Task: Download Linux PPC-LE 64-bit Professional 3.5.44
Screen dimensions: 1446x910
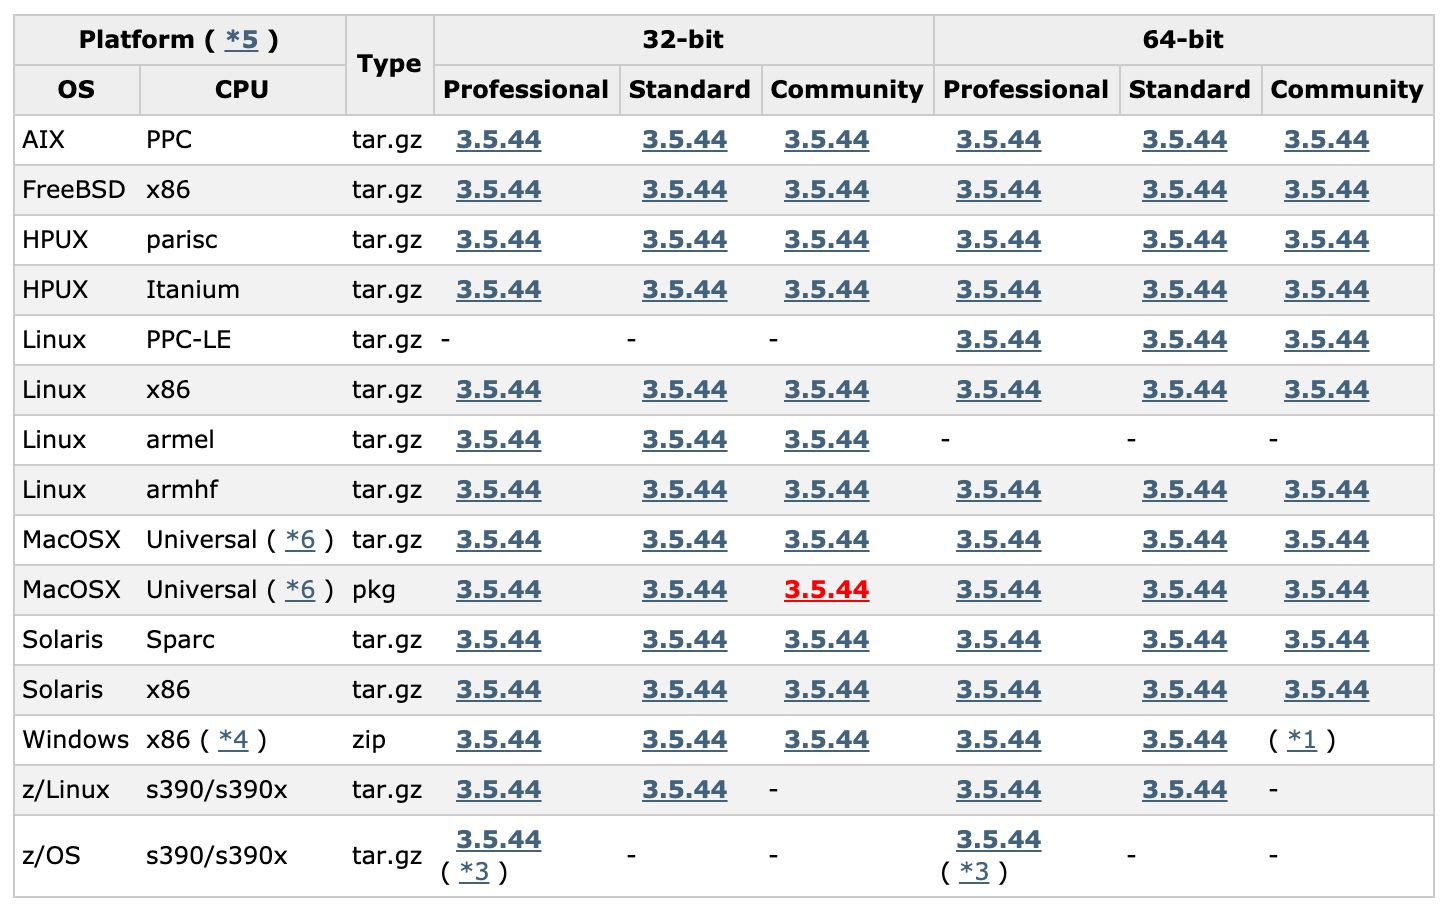Action: [x=998, y=340]
